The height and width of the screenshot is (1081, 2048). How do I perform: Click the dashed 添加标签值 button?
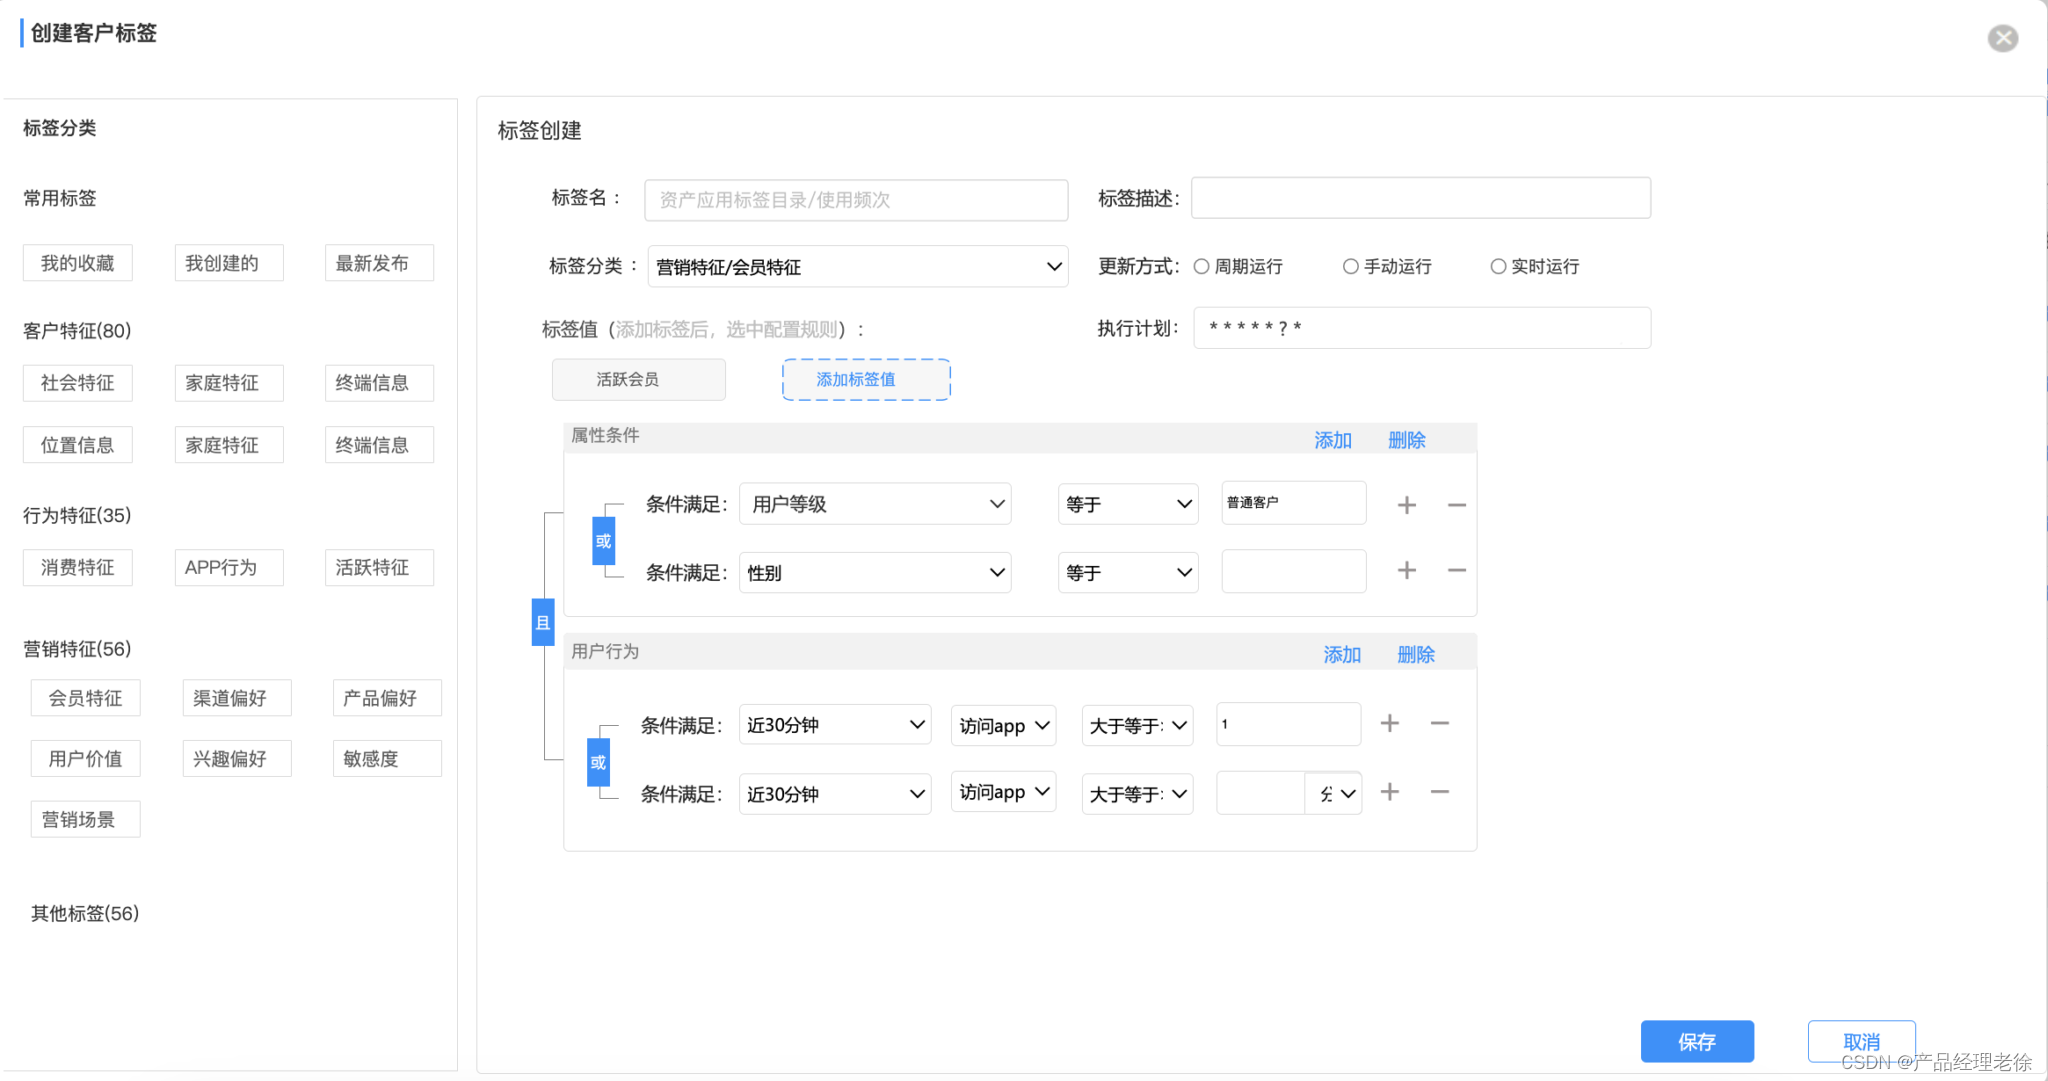click(866, 380)
